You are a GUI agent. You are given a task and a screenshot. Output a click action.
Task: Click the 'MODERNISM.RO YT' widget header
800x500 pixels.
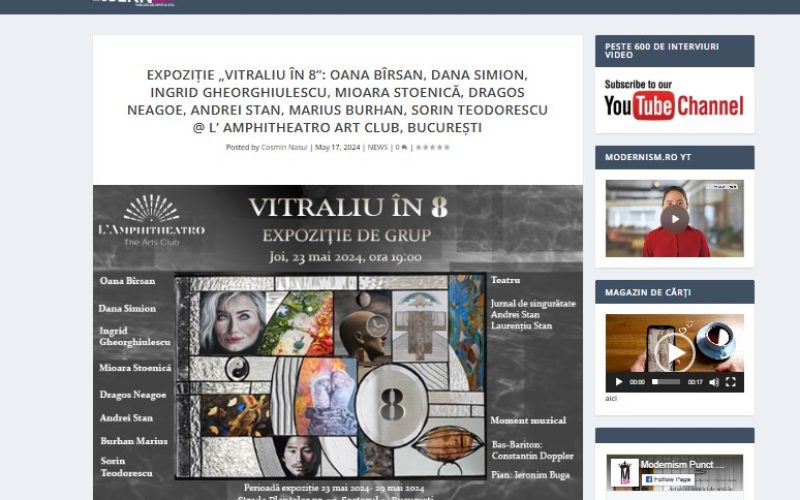tap(674, 157)
